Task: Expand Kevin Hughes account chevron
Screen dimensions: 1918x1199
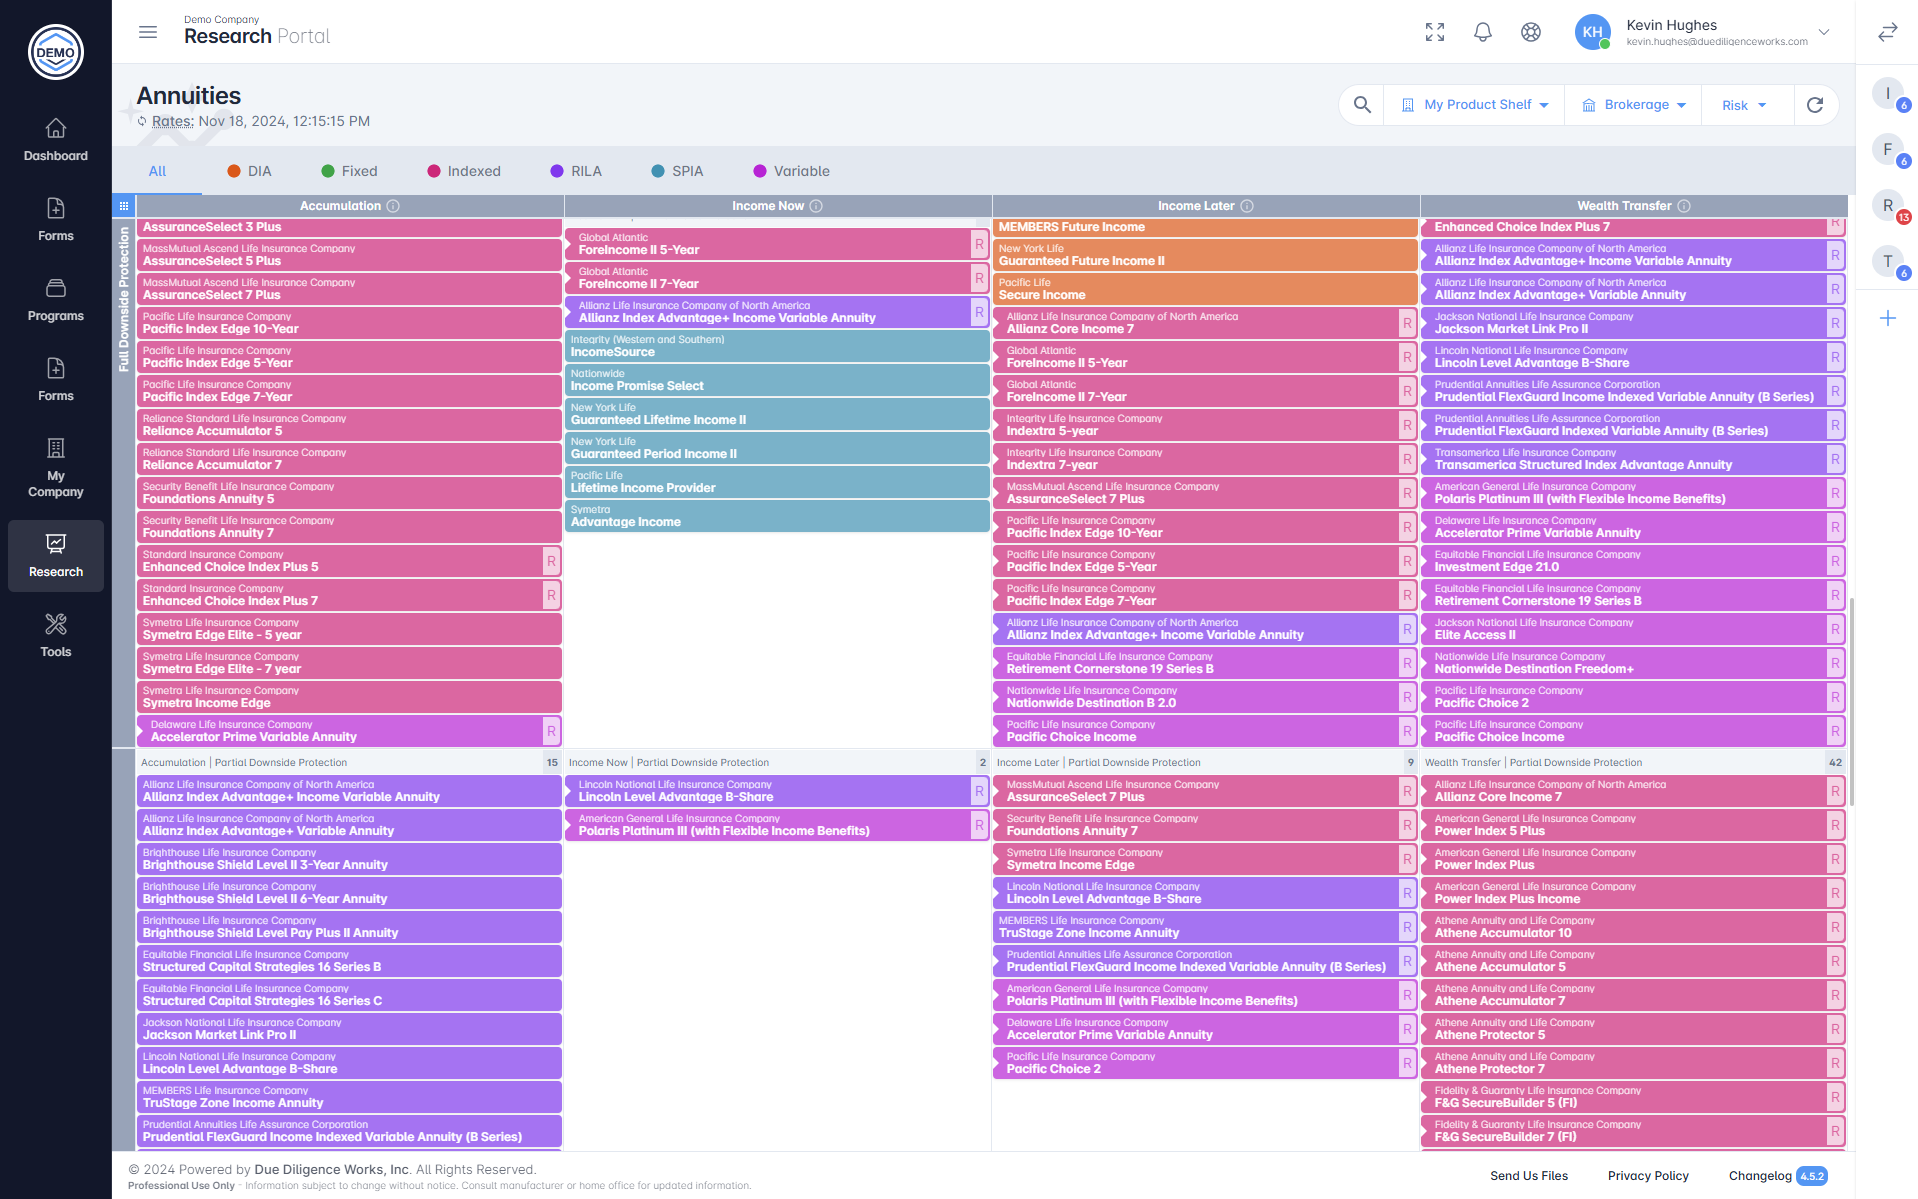Action: (1824, 32)
